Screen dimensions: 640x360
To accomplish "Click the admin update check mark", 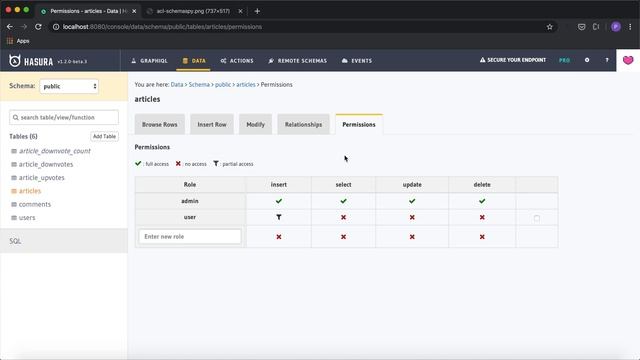I will [x=412, y=201].
